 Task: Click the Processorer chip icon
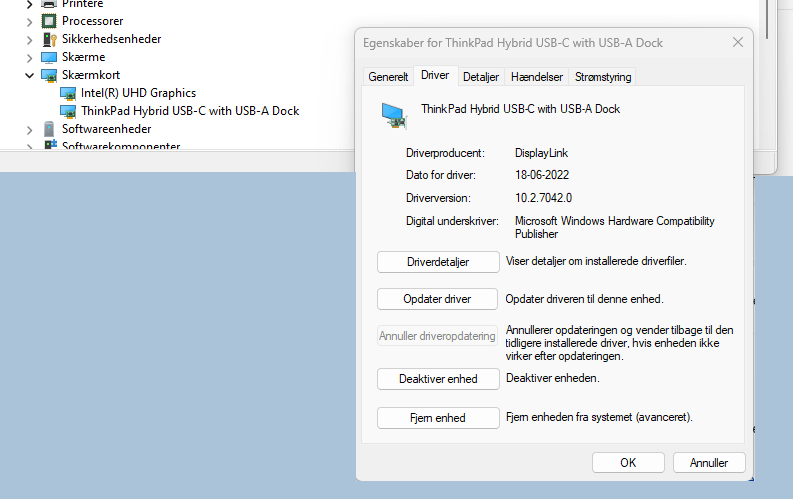(x=49, y=21)
